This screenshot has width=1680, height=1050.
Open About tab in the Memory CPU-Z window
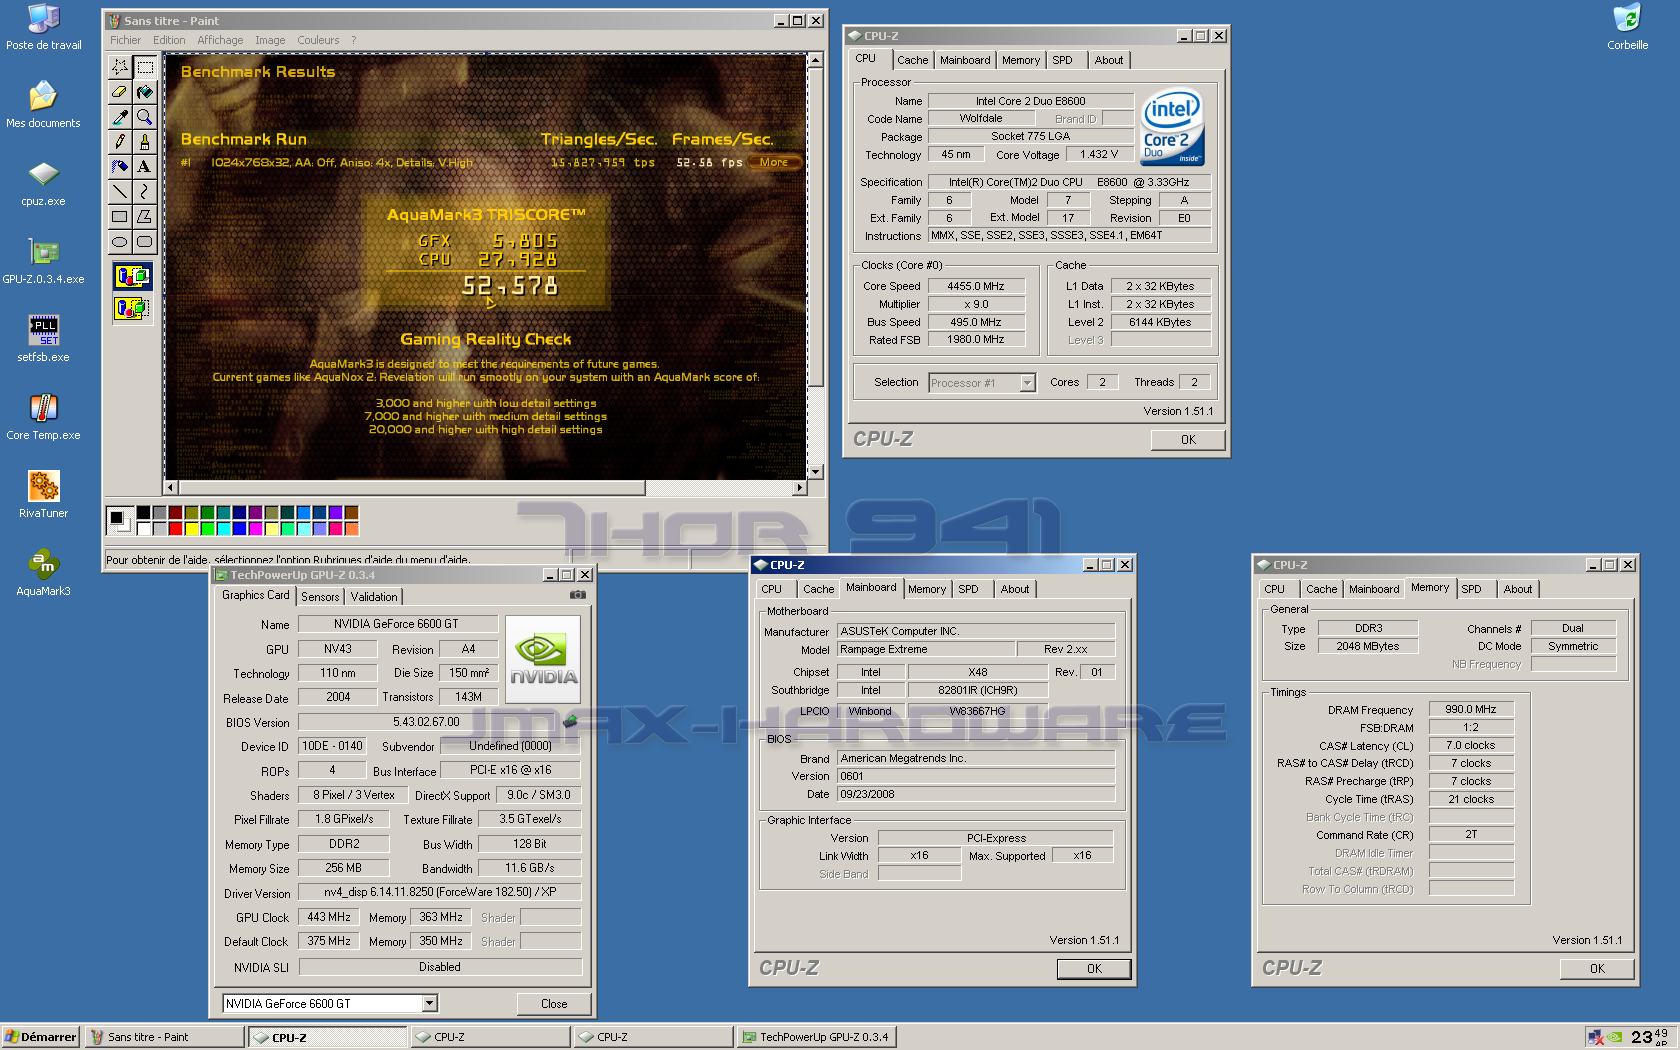[1517, 589]
